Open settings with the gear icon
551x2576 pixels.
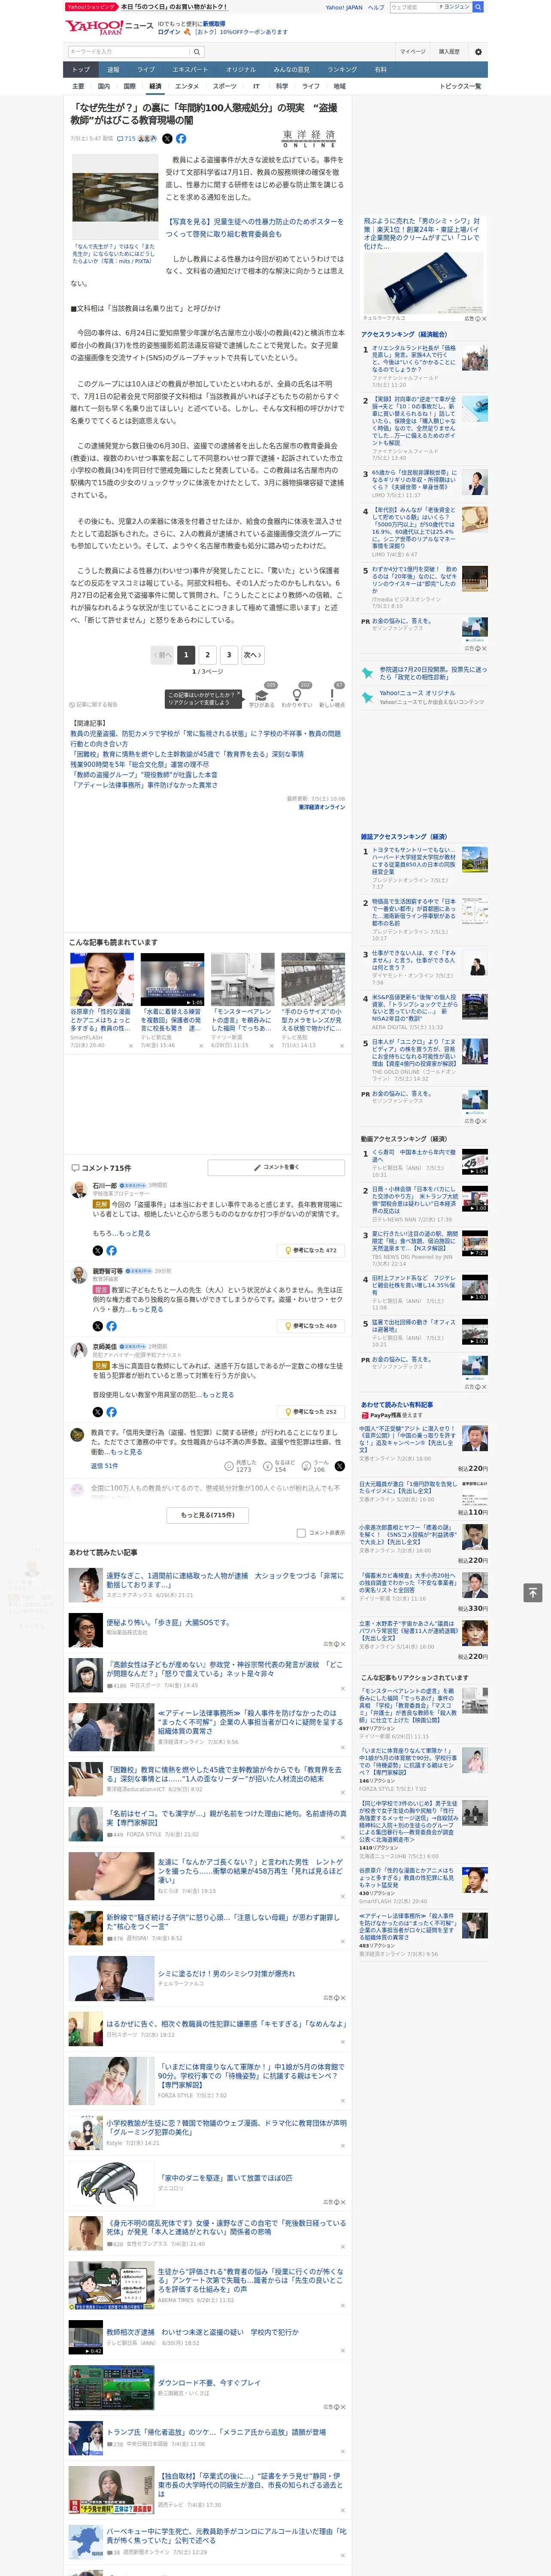click(x=478, y=51)
